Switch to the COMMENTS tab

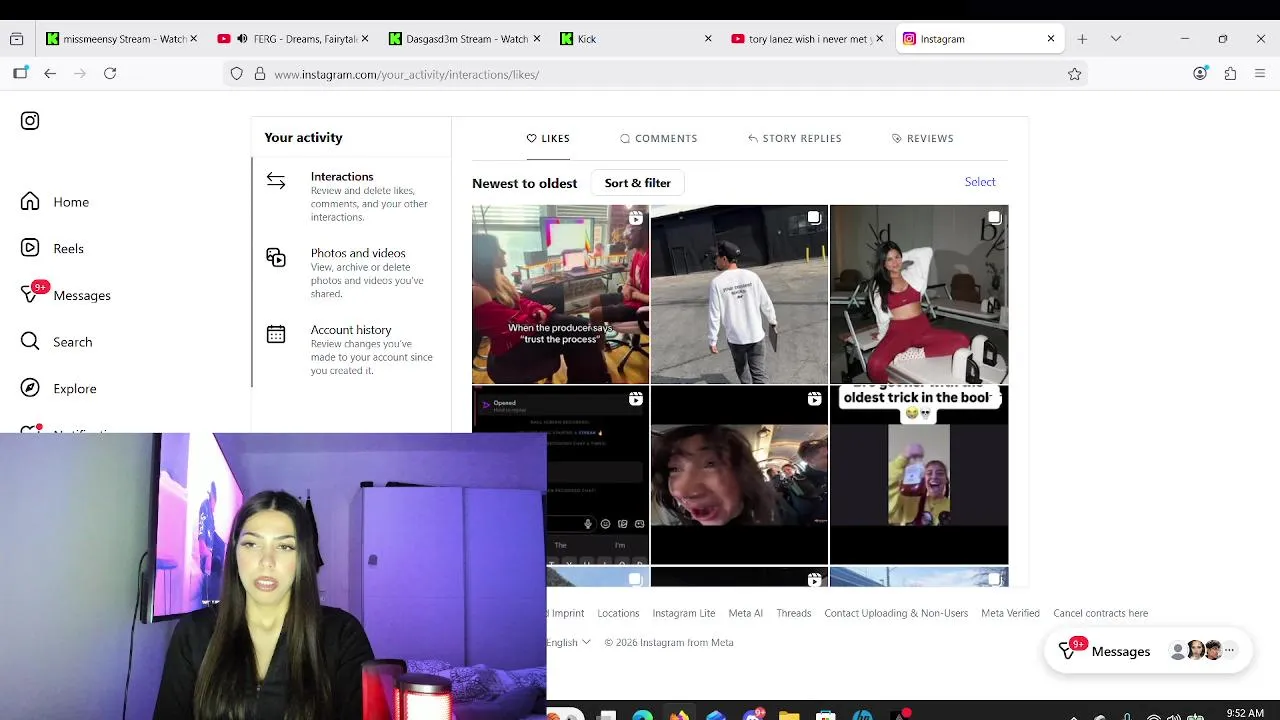[658, 138]
